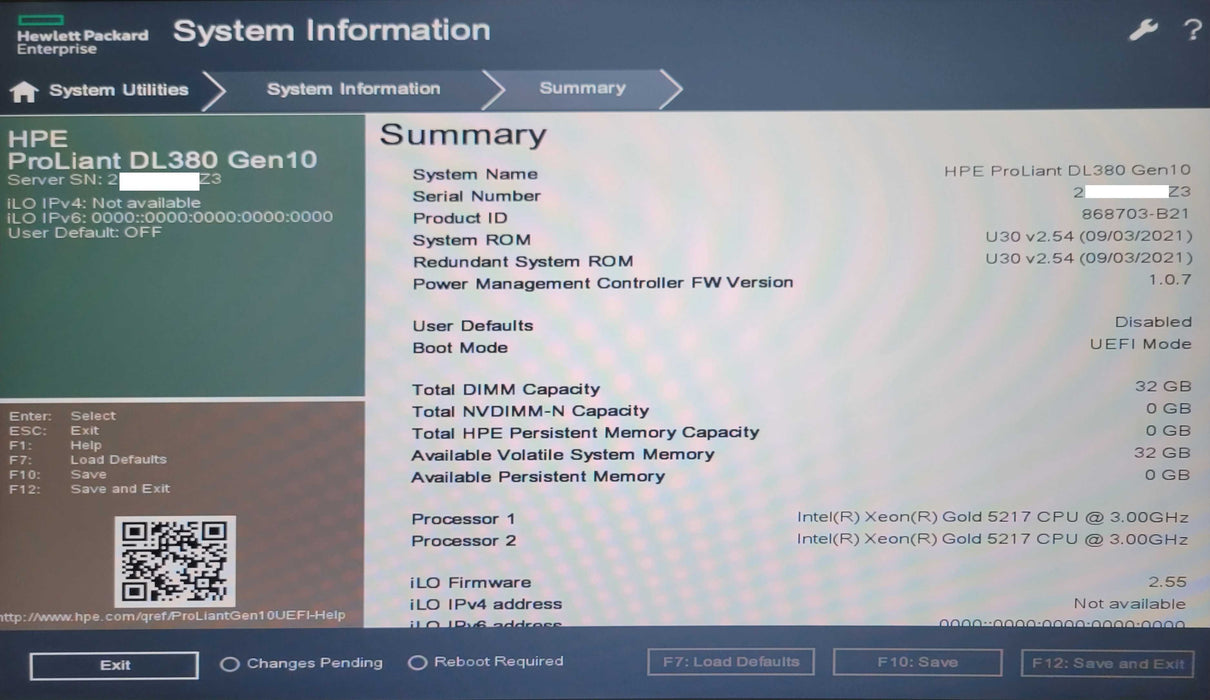The width and height of the screenshot is (1210, 700).
Task: Select the Summary breadcrumb
Action: (582, 88)
